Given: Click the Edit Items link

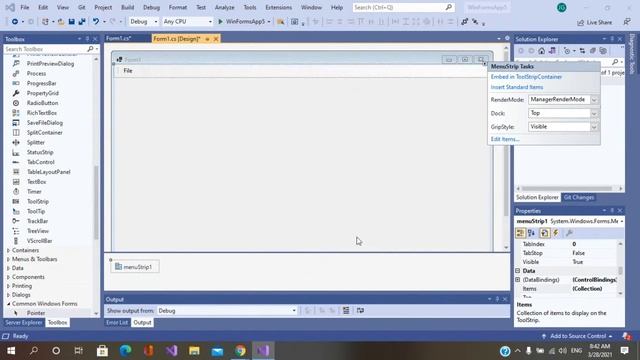Looking at the screenshot, I should coord(505,139).
